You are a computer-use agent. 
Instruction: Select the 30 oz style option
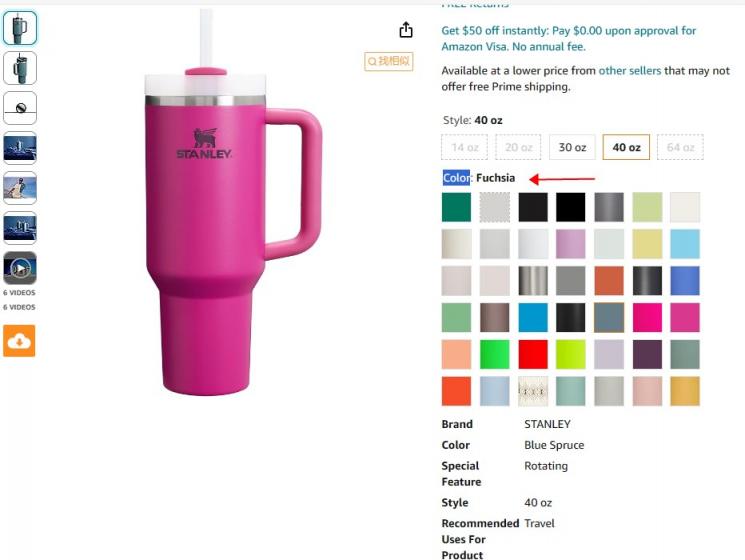(572, 147)
